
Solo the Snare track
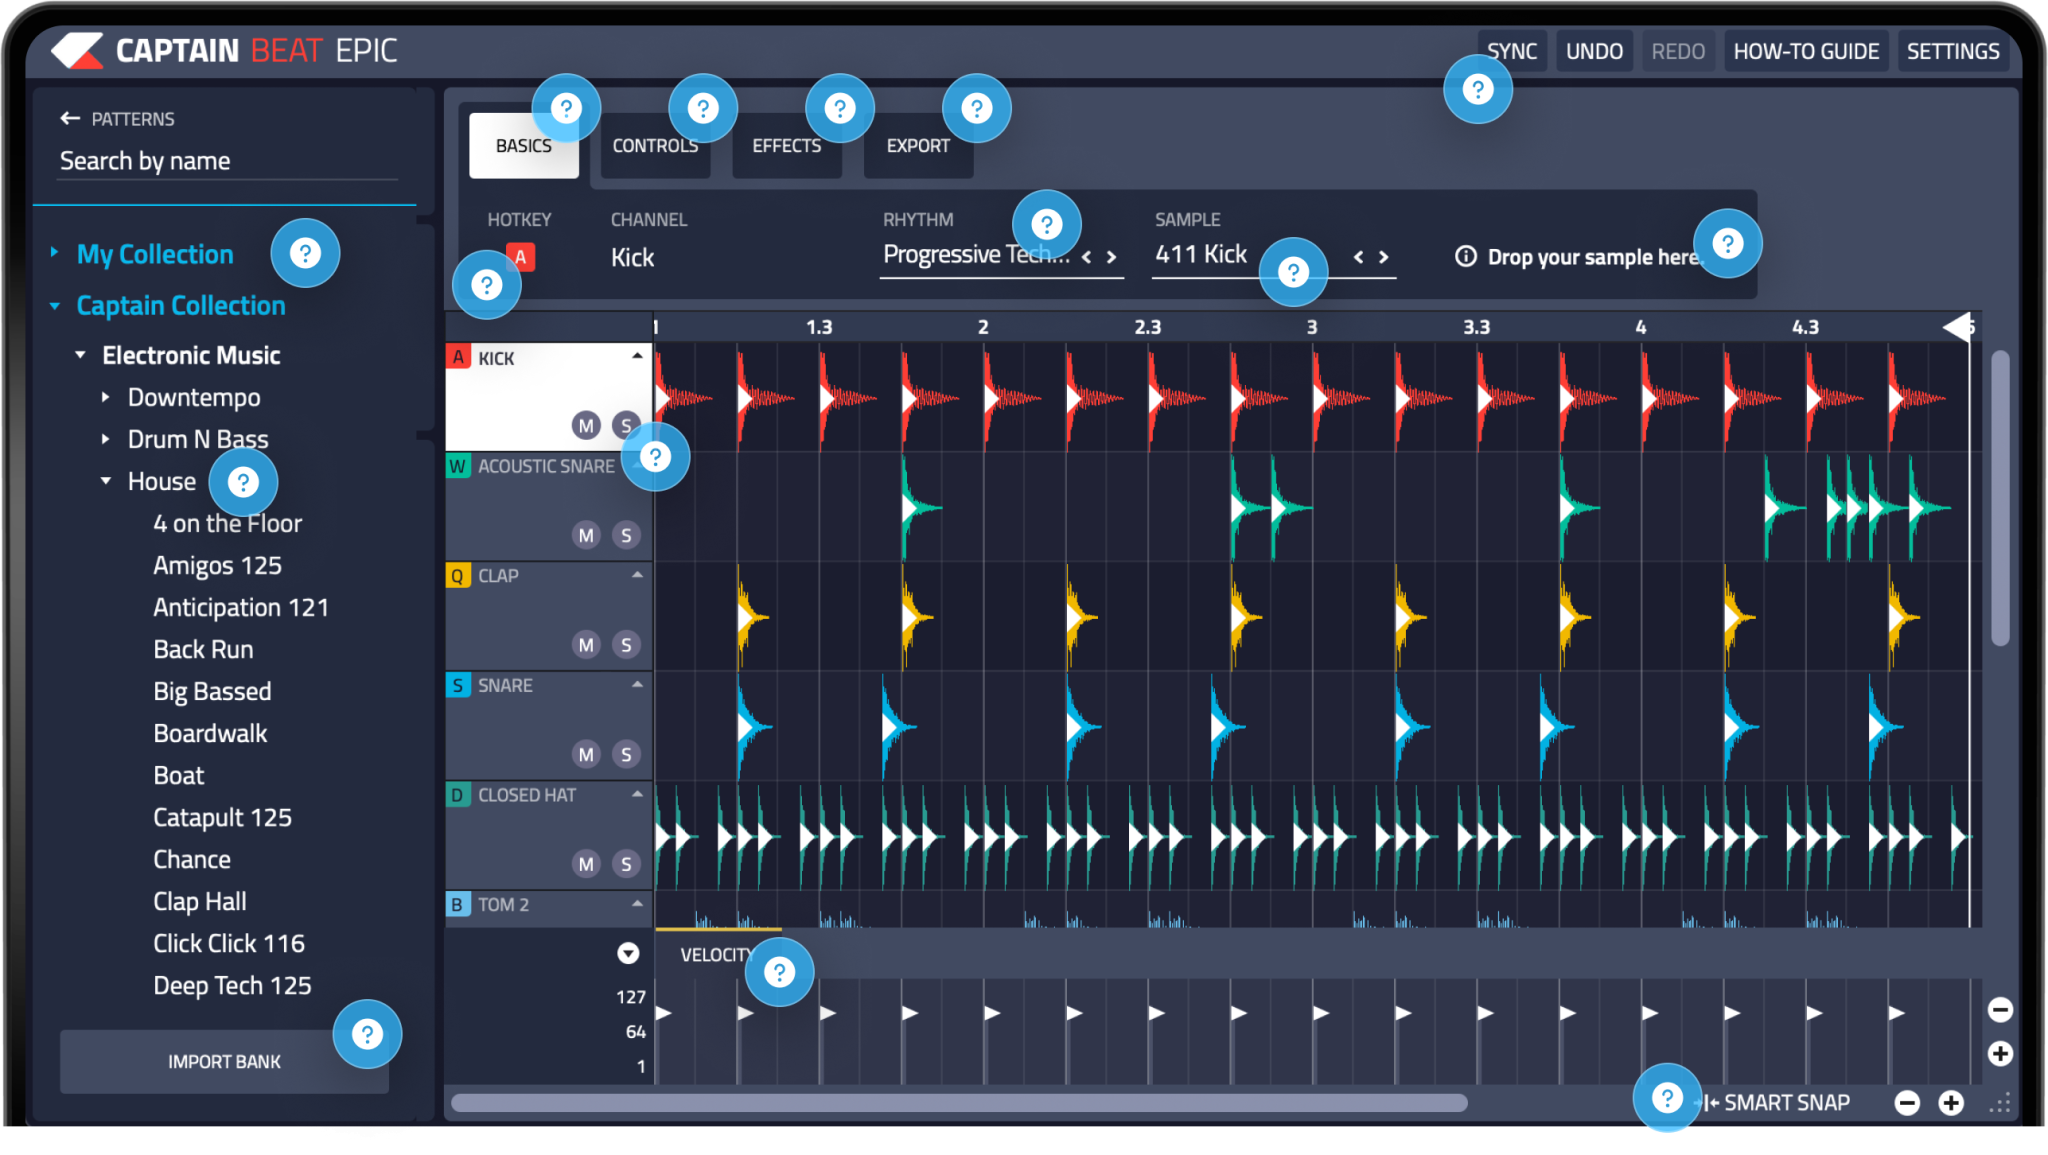point(626,754)
